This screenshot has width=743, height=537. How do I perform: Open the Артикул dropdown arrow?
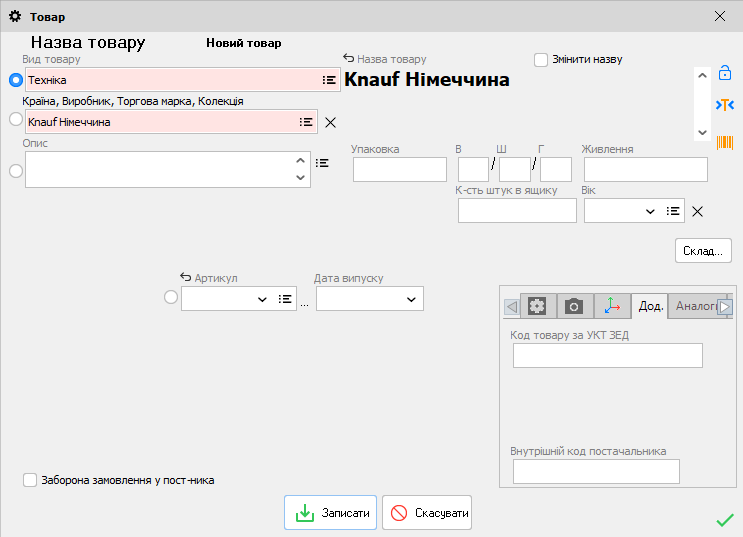(263, 299)
